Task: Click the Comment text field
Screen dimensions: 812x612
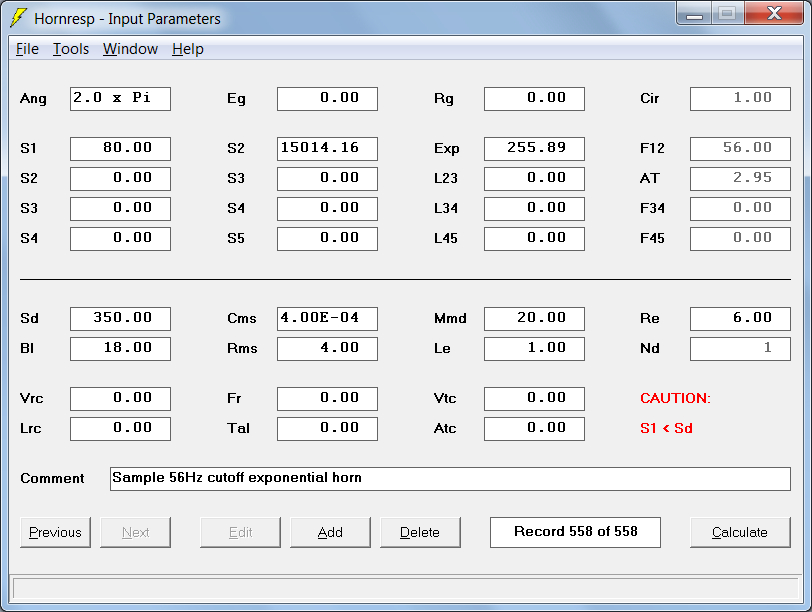Action: [x=450, y=478]
